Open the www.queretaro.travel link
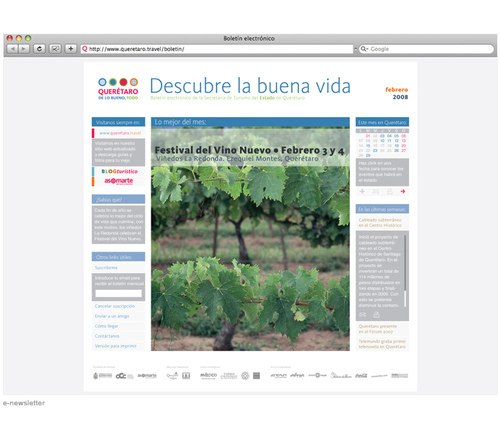This screenshot has height=430, width=500. pos(120,133)
